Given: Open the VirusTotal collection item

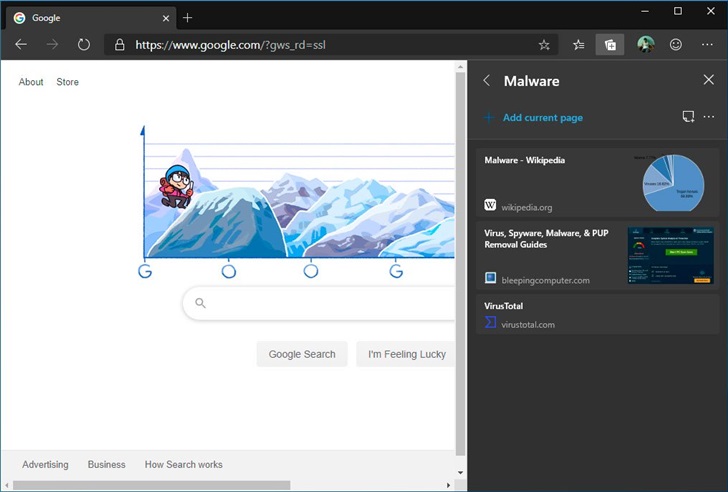Looking at the screenshot, I should click(x=597, y=314).
